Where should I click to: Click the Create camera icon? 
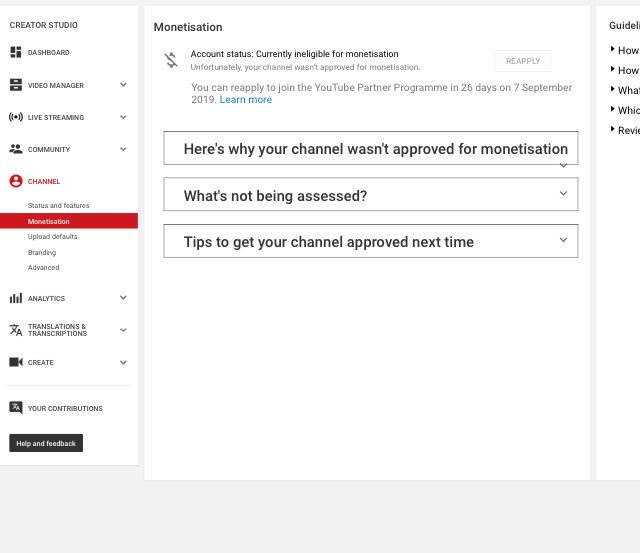pos(16,362)
